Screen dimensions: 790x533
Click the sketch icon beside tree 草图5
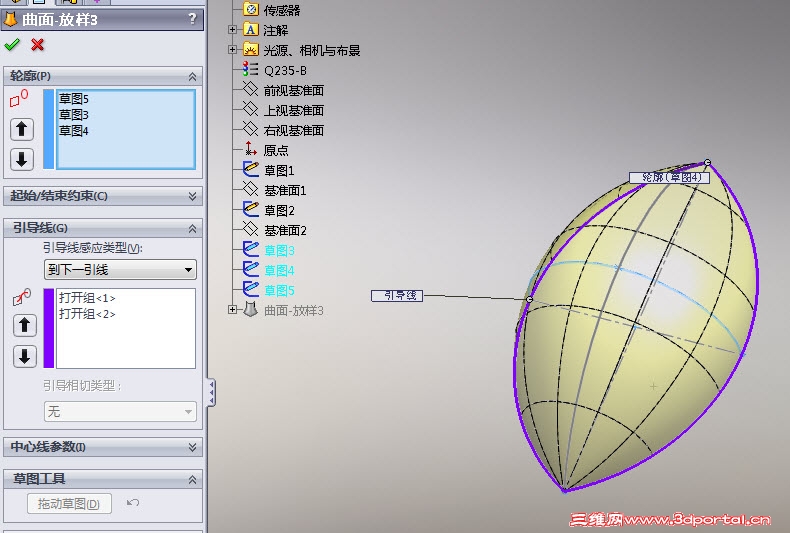click(x=250, y=289)
